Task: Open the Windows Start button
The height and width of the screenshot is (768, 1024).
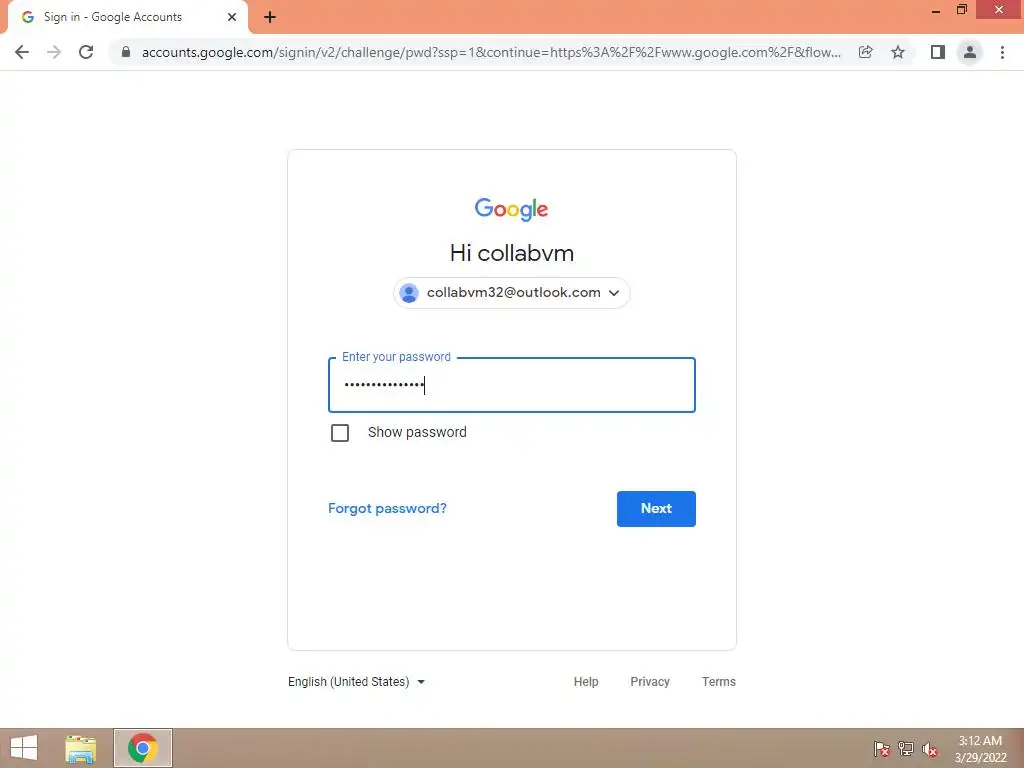Action: click(x=24, y=748)
